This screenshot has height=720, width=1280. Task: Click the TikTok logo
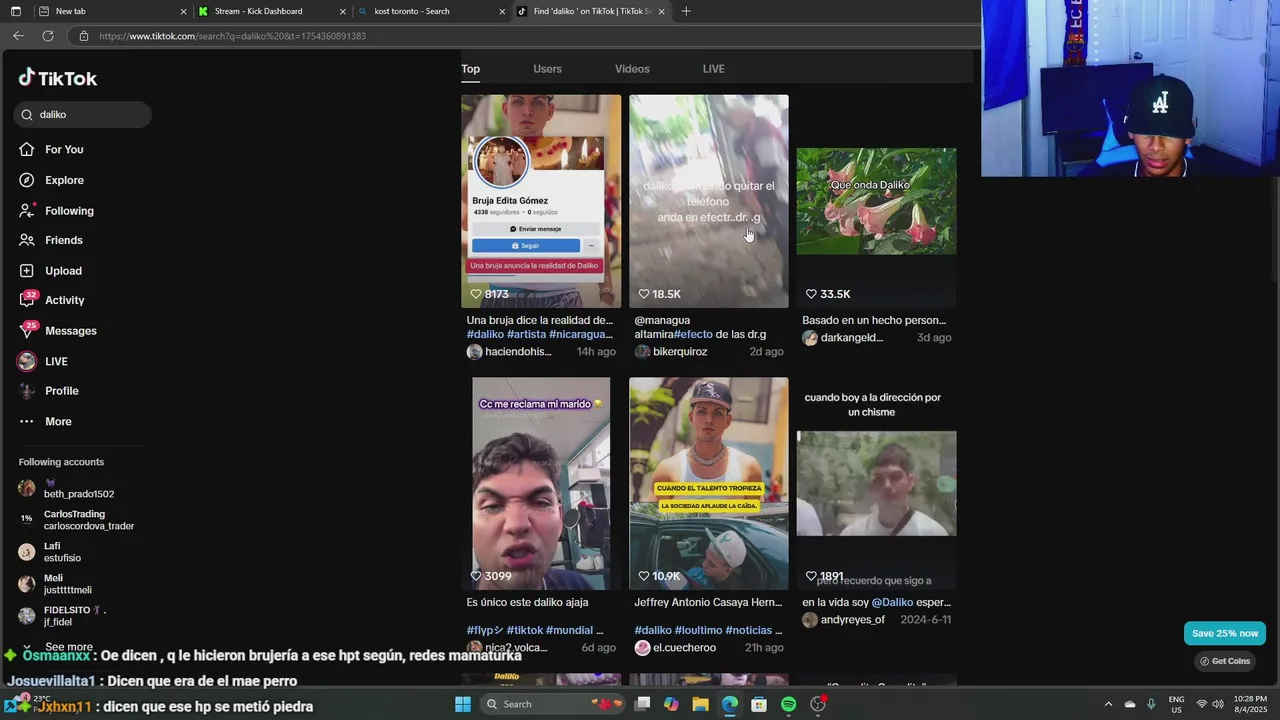58,78
